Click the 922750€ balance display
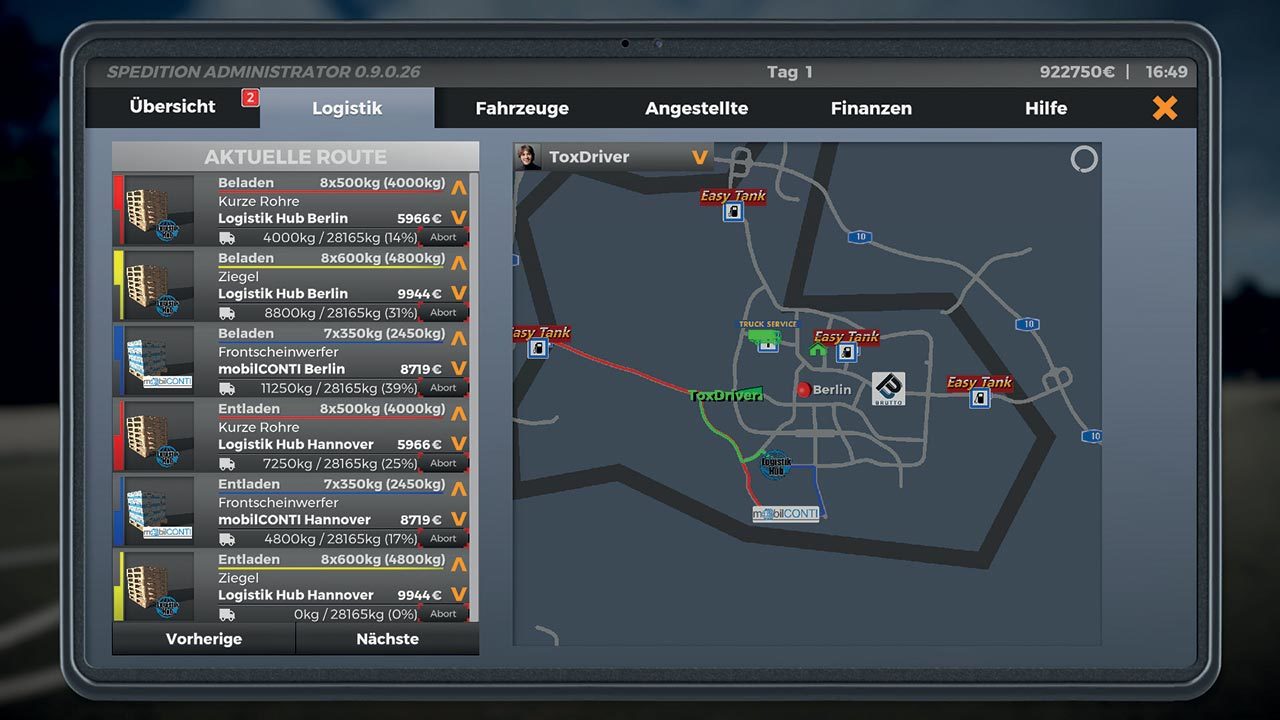This screenshot has width=1280, height=720. point(1077,72)
